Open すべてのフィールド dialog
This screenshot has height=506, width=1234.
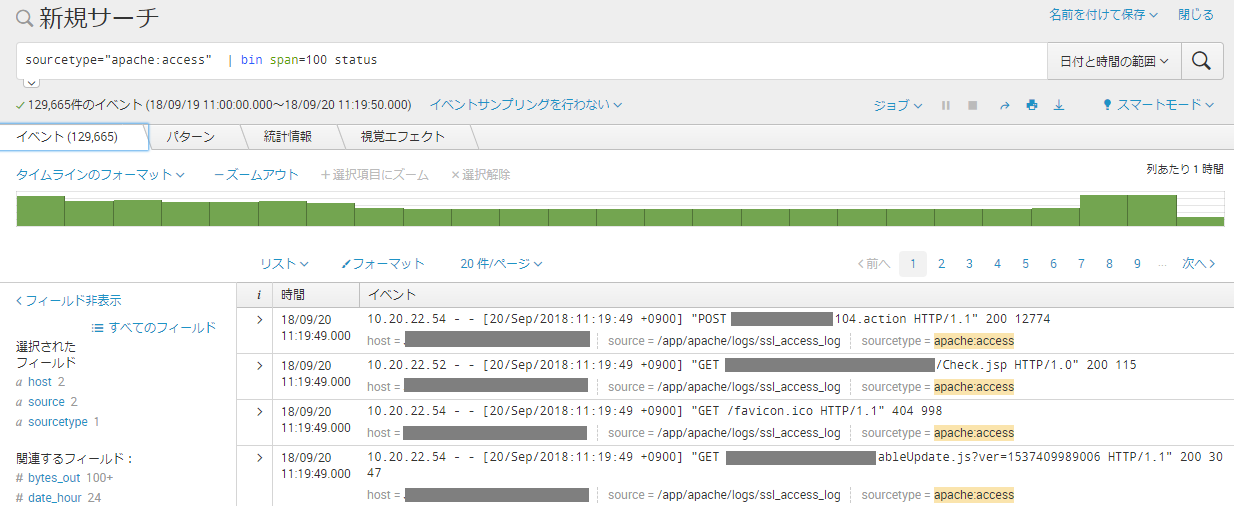click(x=154, y=327)
